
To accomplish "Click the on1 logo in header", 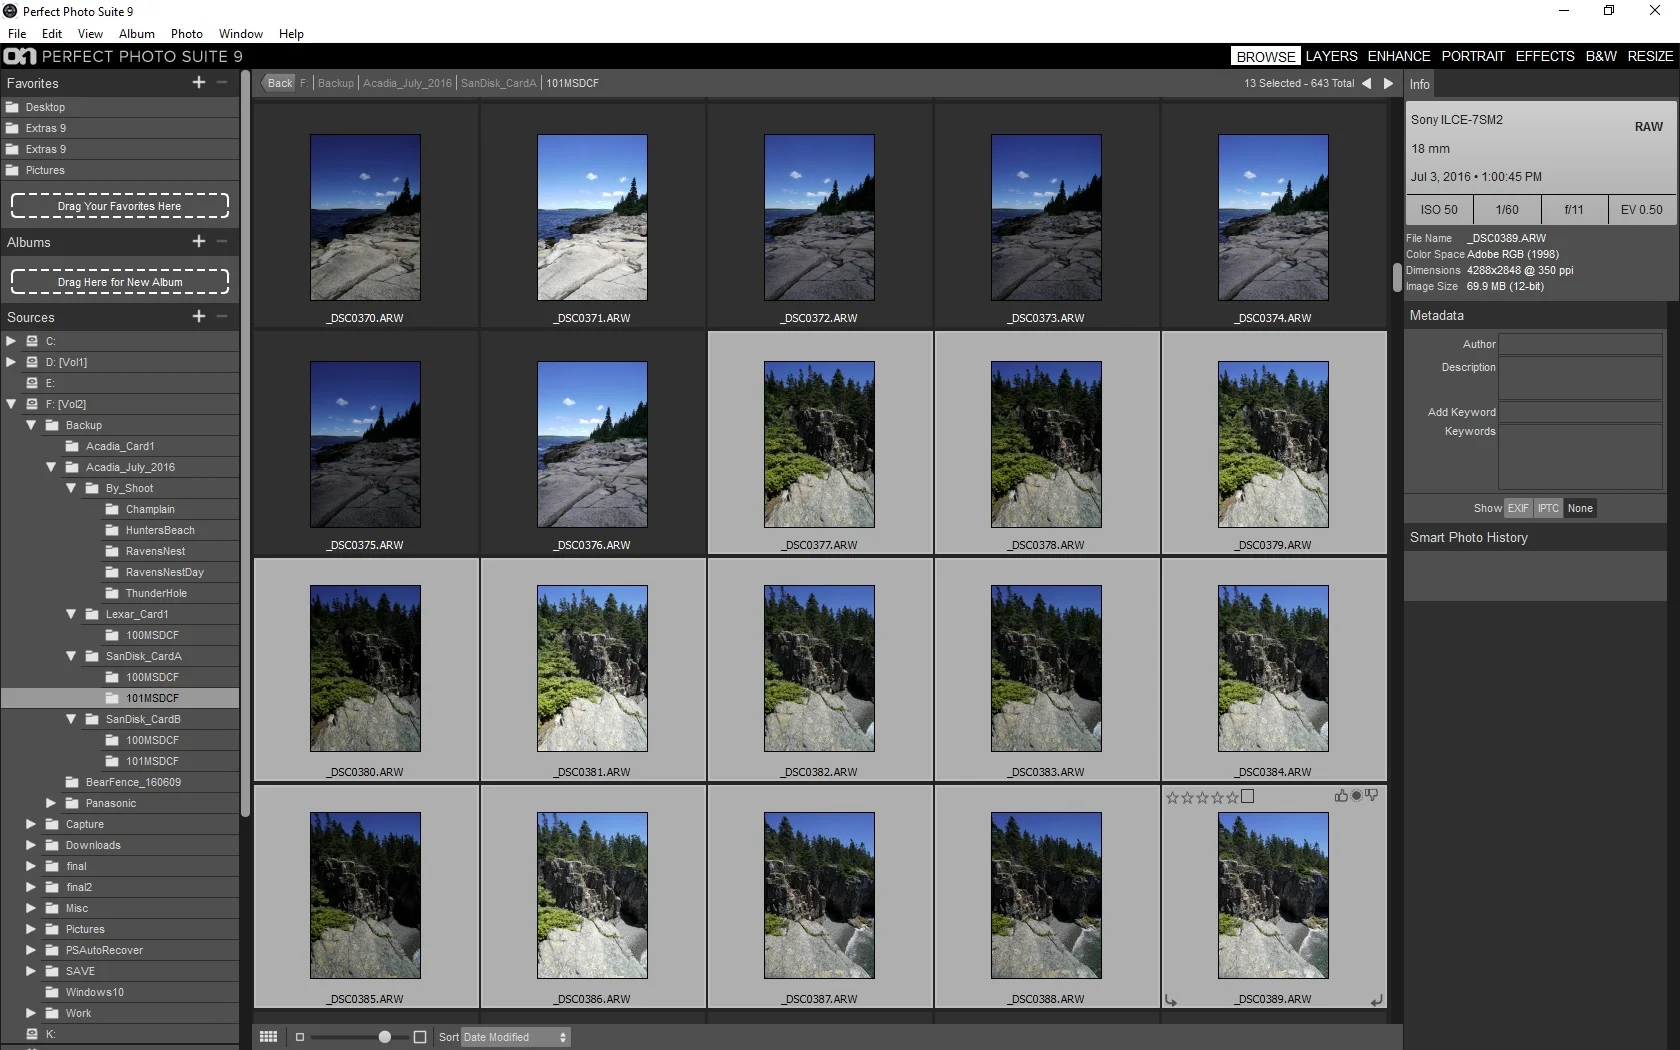I will (x=20, y=56).
